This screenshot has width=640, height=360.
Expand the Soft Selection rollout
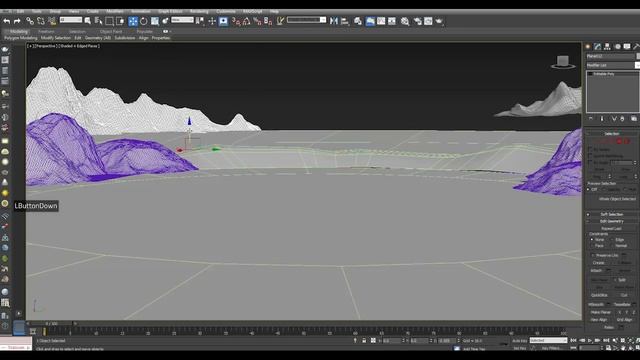coord(611,214)
